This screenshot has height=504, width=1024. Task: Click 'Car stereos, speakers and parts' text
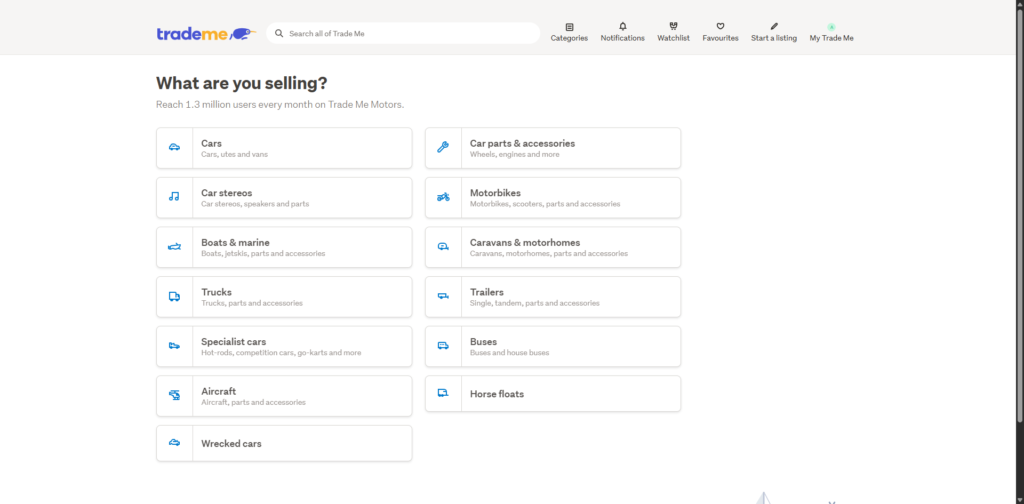(255, 204)
